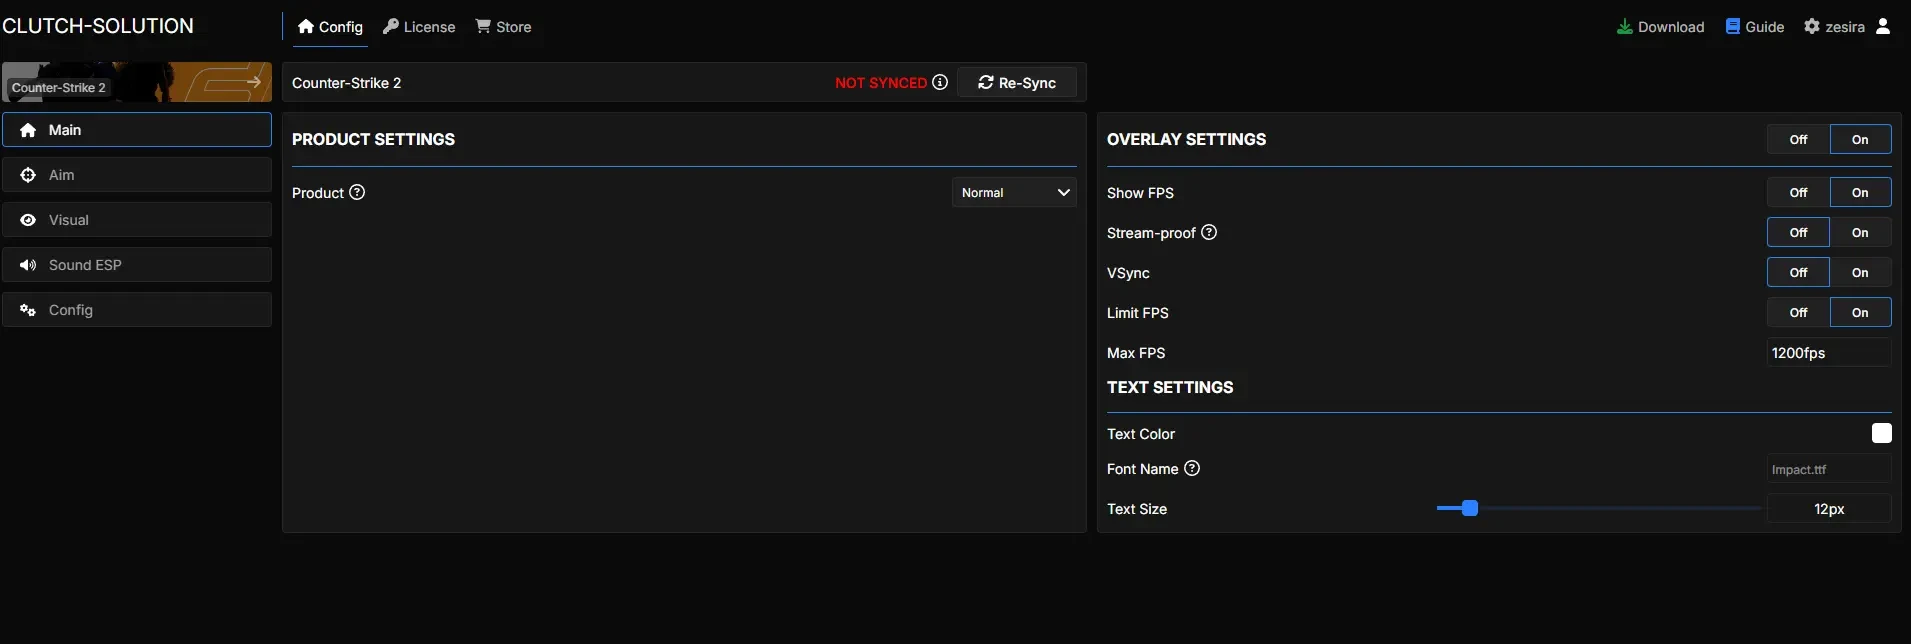Click the settings gear icon beside zesira
The height and width of the screenshot is (644, 1911).
1812,26
